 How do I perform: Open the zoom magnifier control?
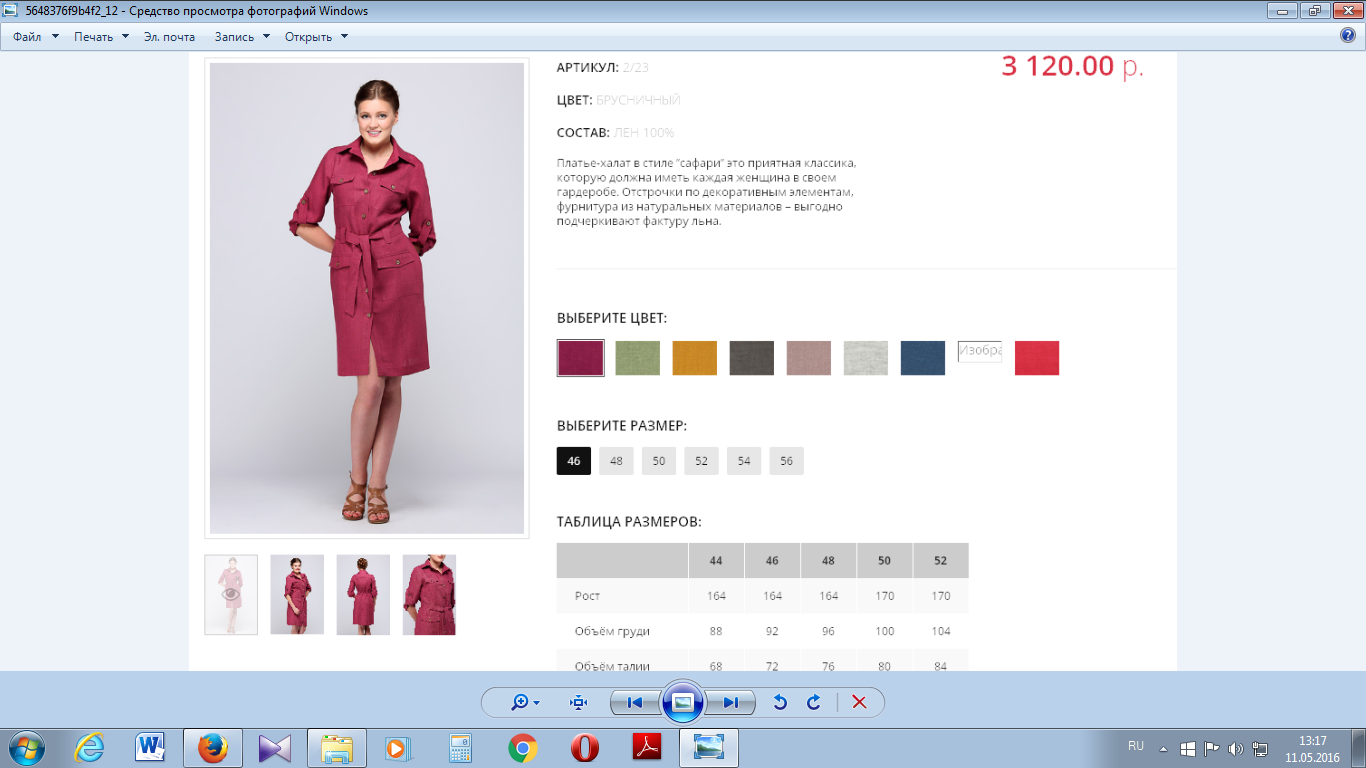[520, 702]
